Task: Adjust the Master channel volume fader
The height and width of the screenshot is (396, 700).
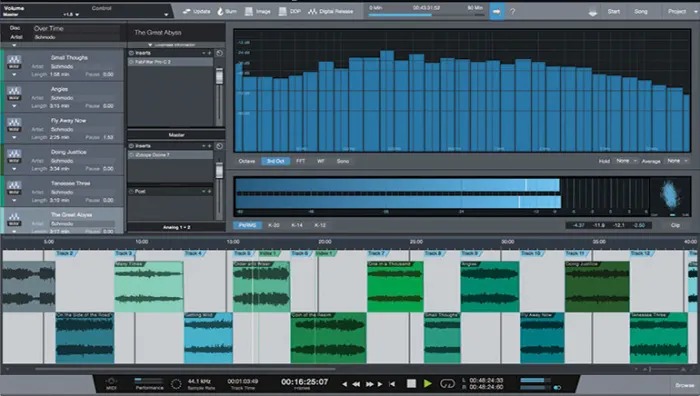Action: (x=219, y=171)
